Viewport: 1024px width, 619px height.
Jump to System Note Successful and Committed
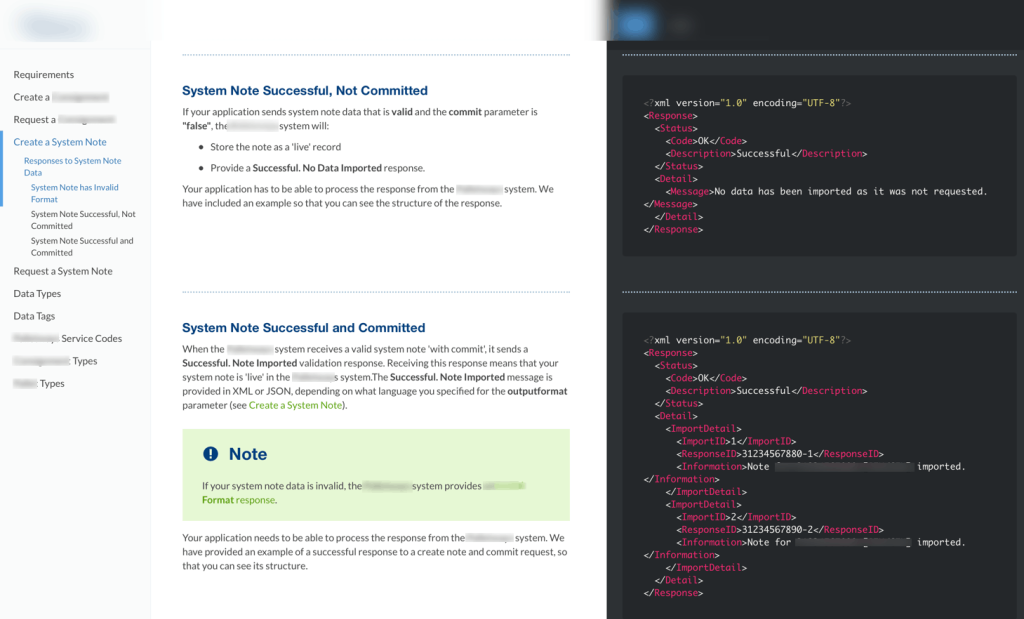pos(82,247)
